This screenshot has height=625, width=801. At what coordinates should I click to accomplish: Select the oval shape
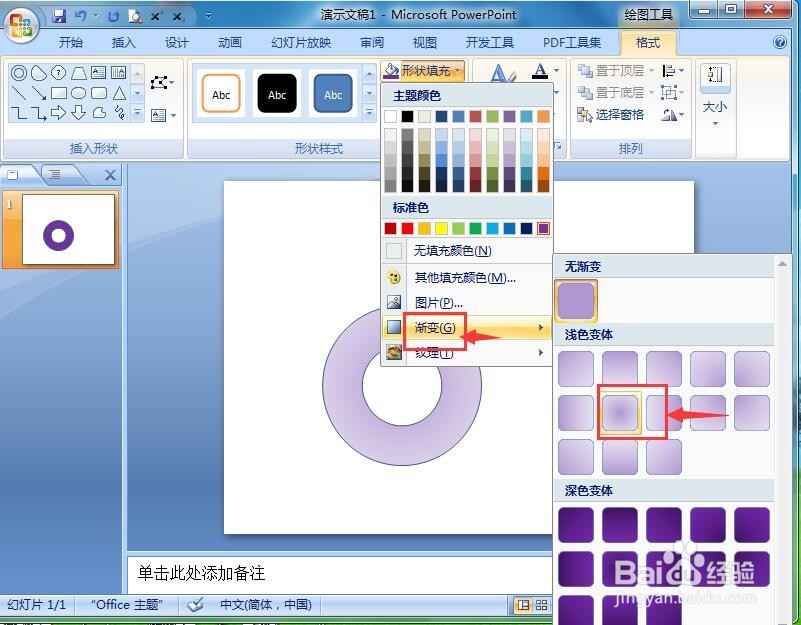pyautogui.click(x=79, y=93)
